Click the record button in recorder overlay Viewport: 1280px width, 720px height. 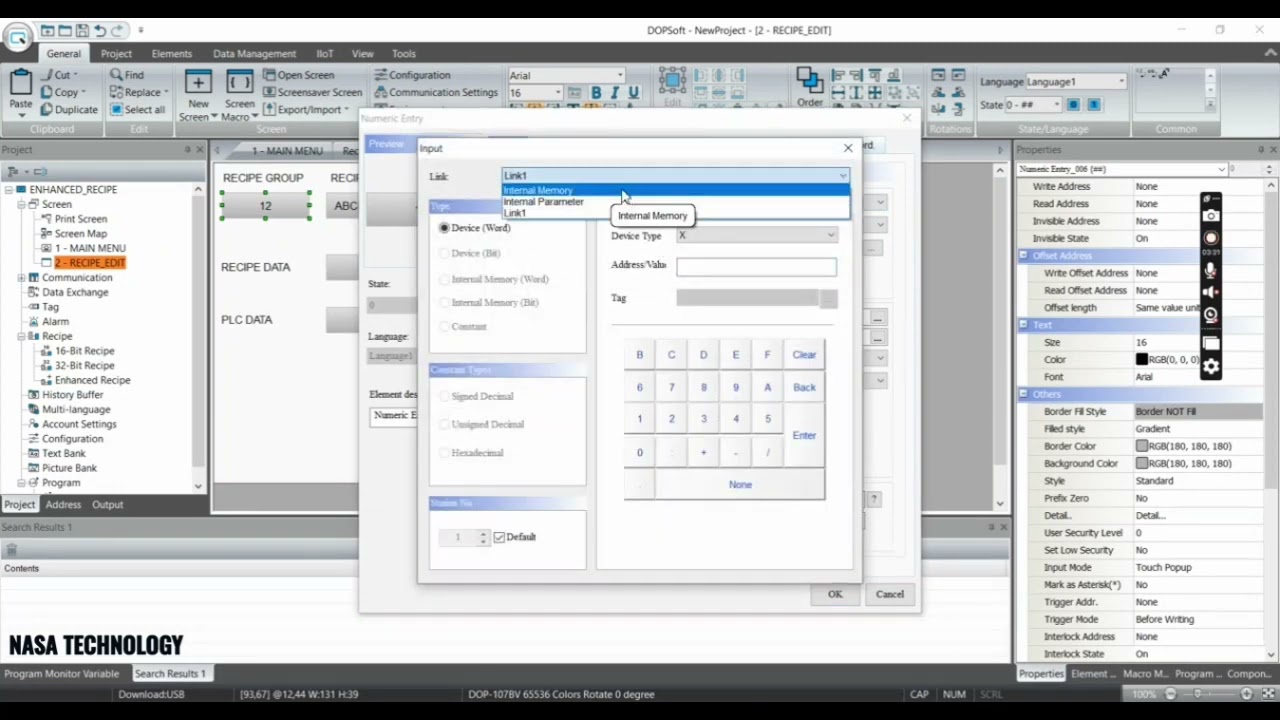click(x=1211, y=238)
